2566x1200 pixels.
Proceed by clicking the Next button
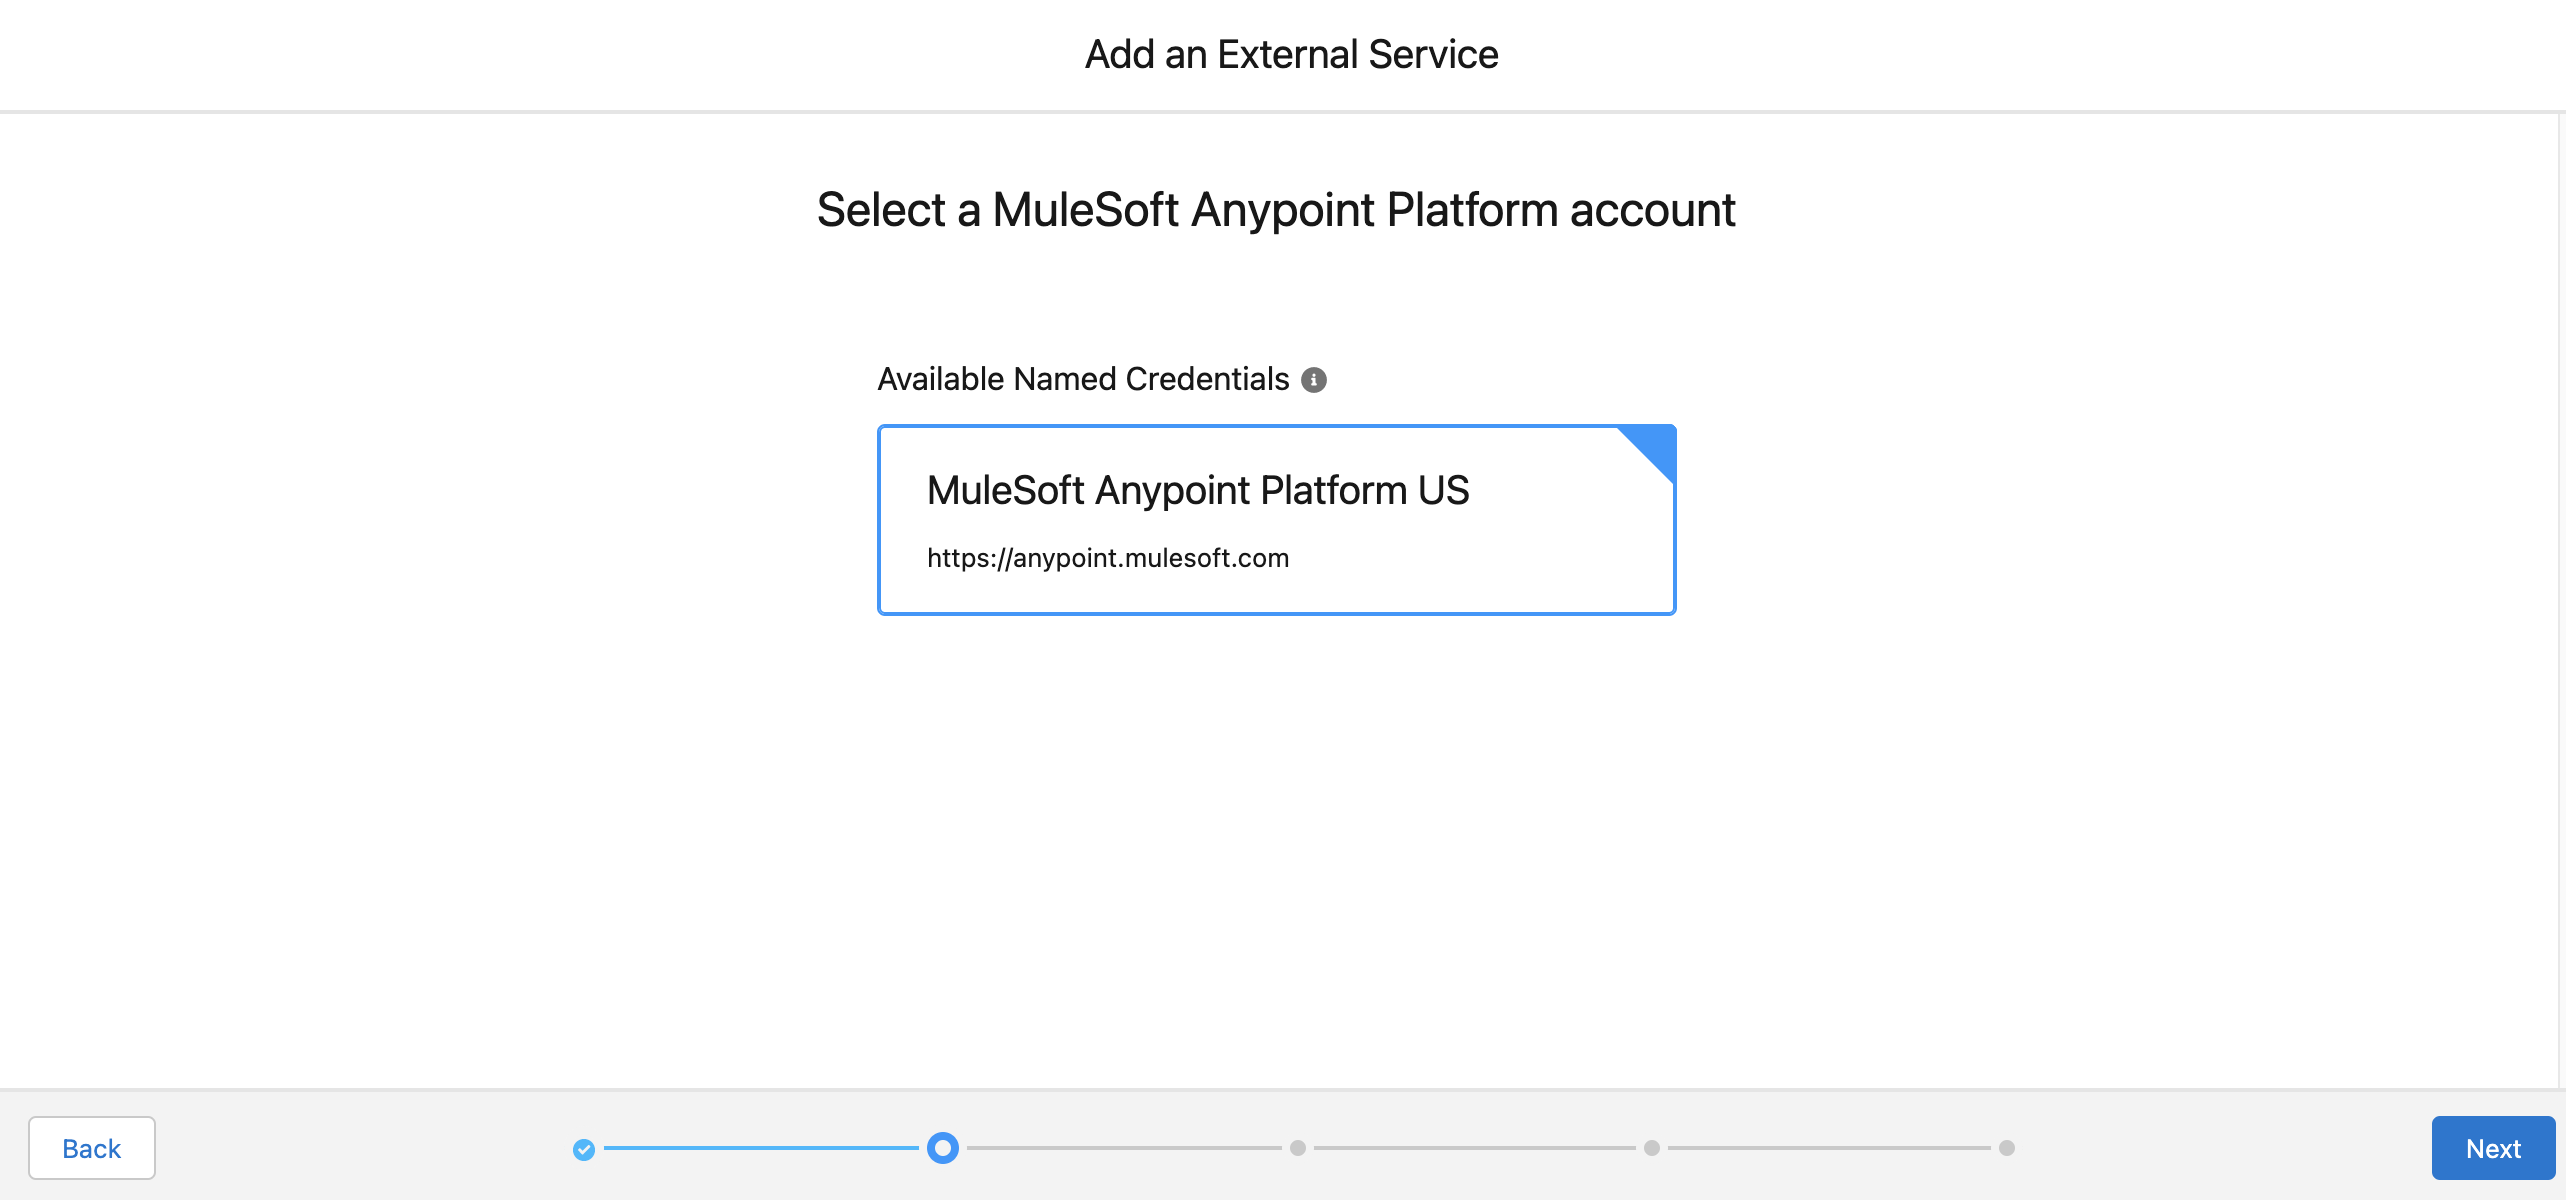coord(2493,1148)
